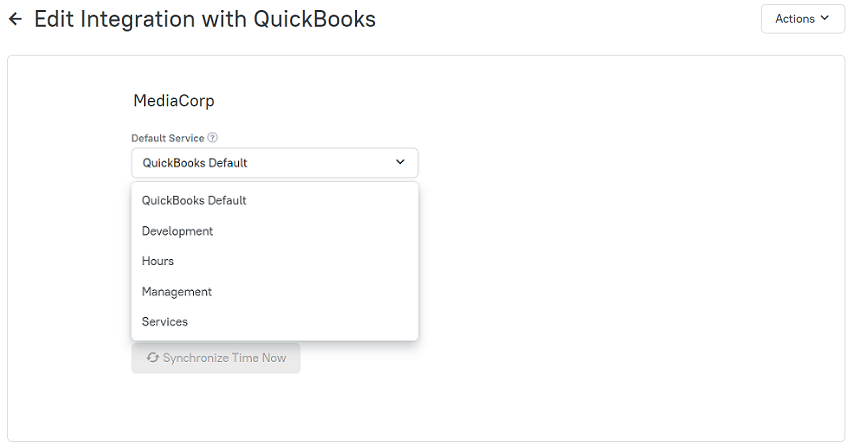Select the Management service option

coord(274,292)
